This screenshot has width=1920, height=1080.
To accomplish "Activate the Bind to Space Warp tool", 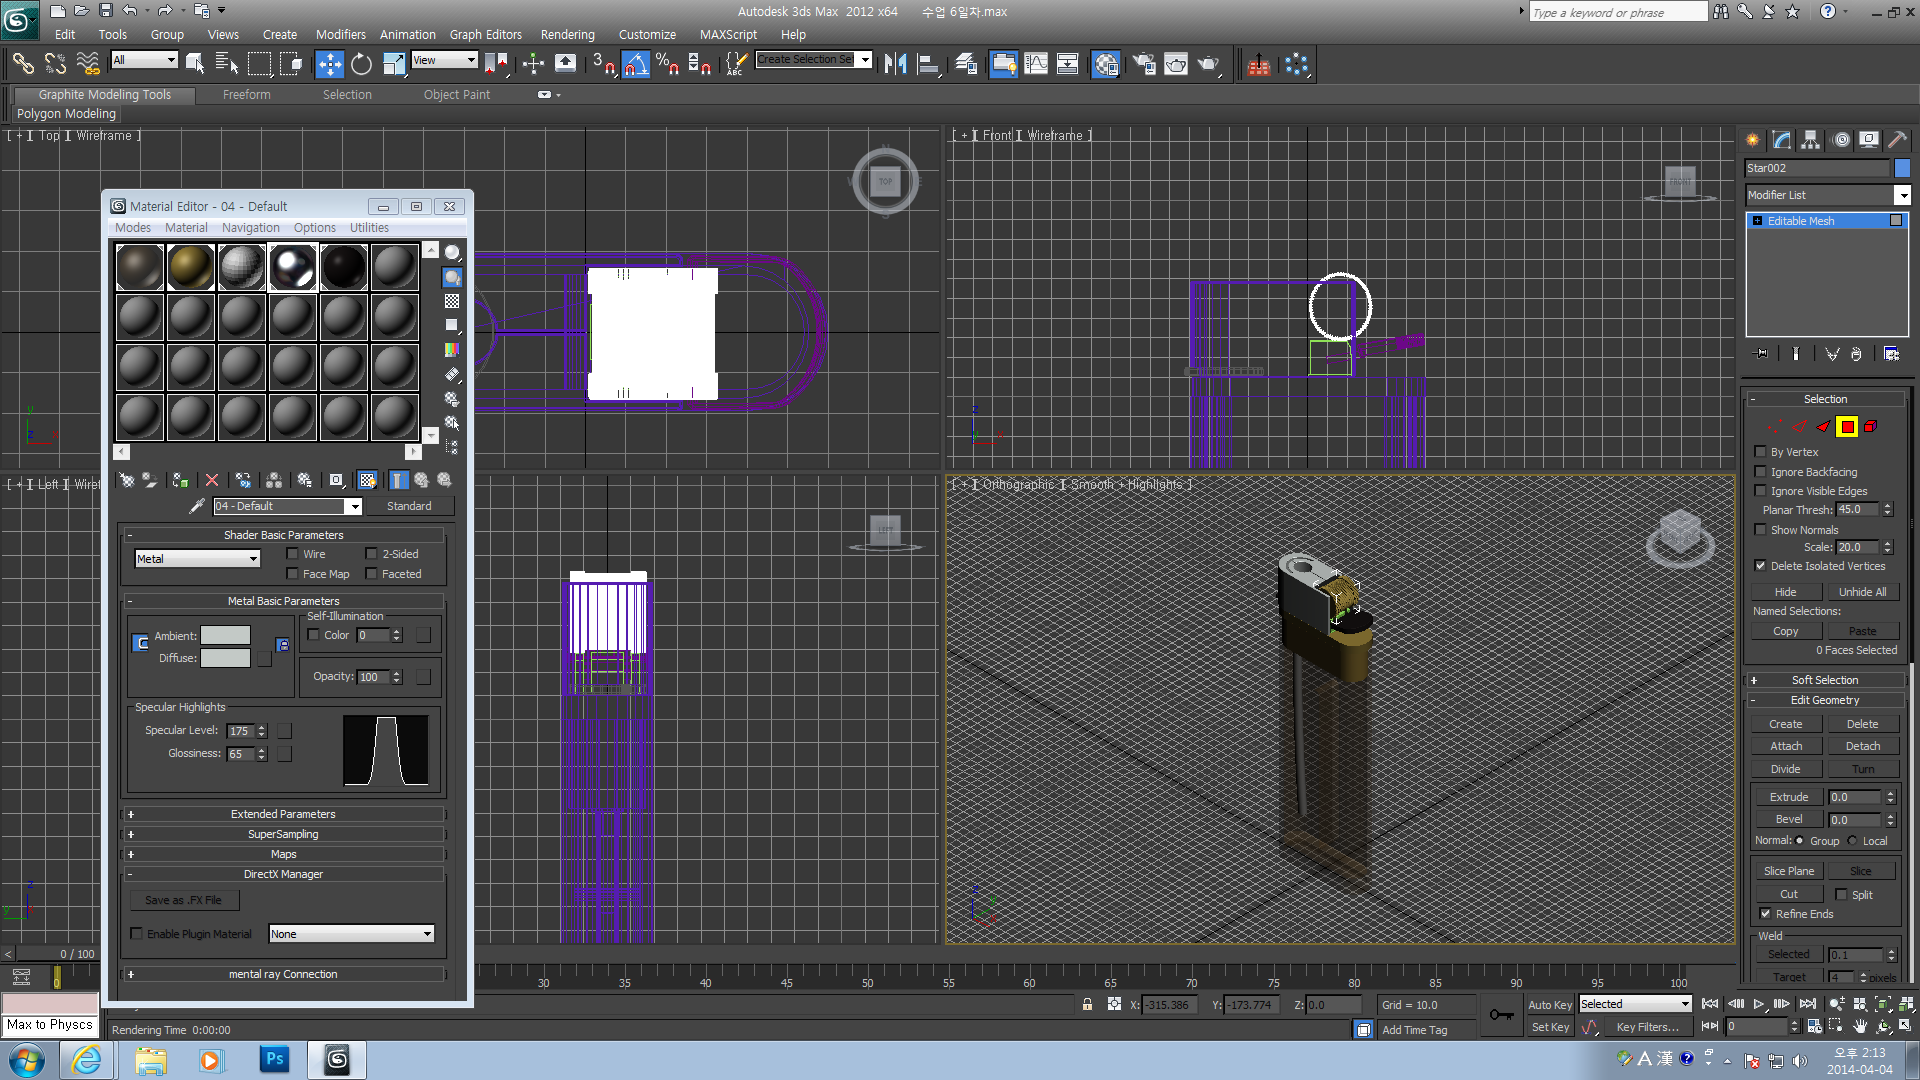I will (88, 64).
